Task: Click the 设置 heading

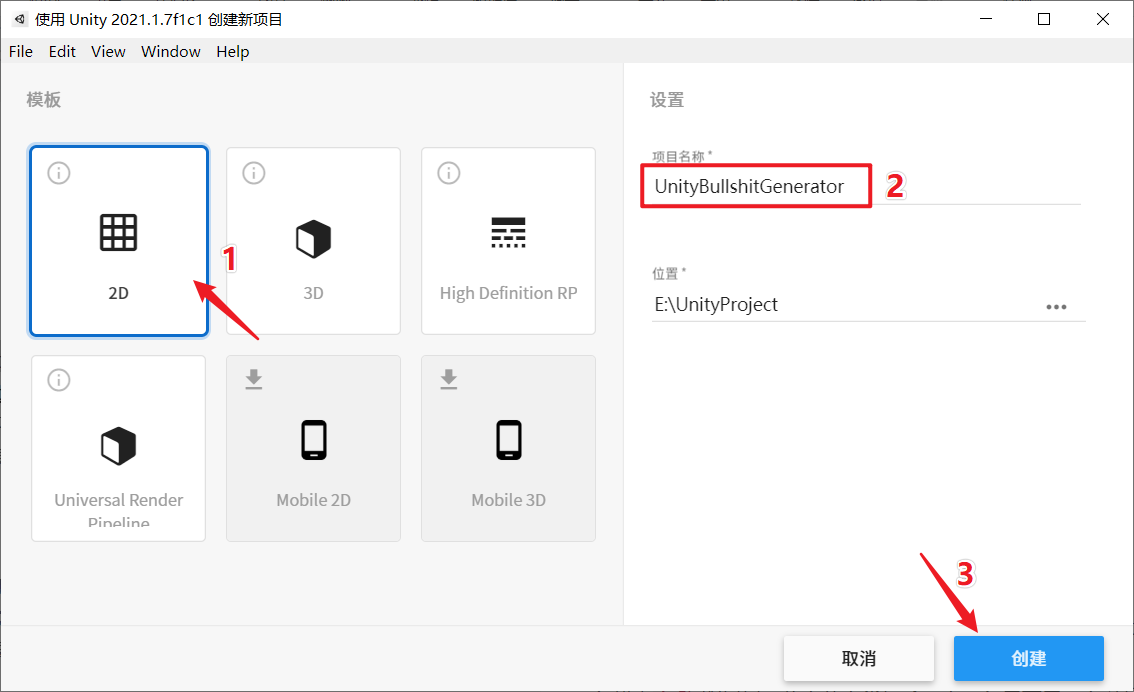Action: [667, 100]
